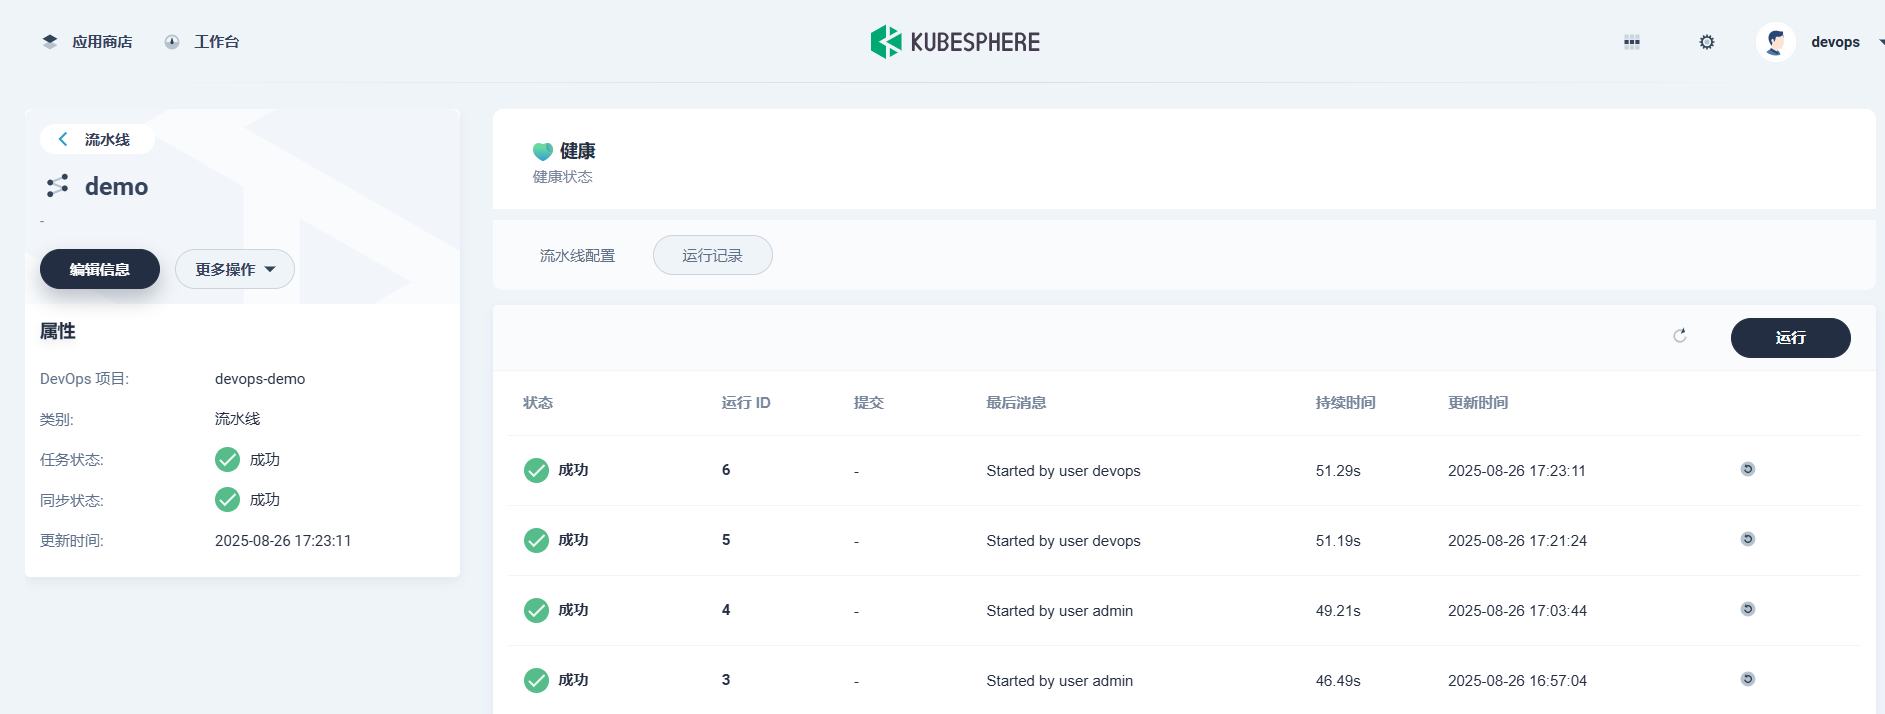
Task: Expand the 更多操作 dropdown
Action: 235,269
